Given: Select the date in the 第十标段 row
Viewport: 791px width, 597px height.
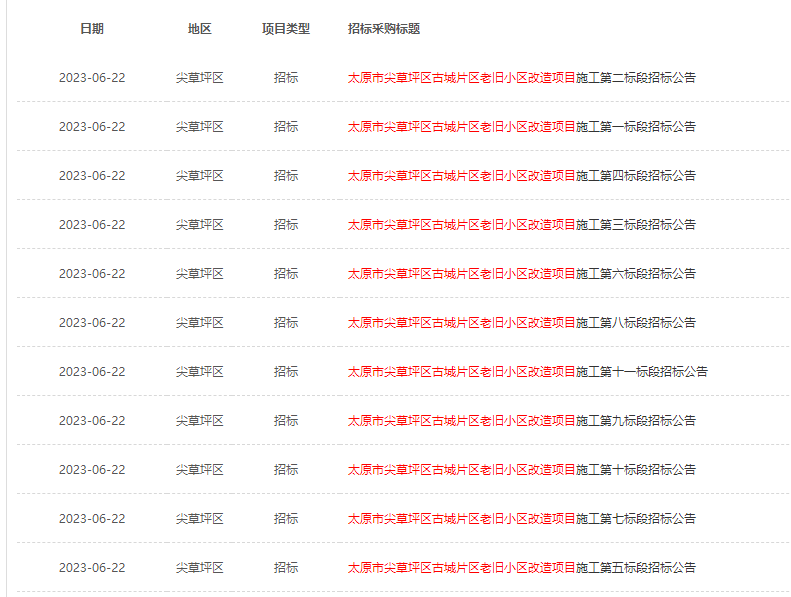Looking at the screenshot, I should tap(92, 469).
